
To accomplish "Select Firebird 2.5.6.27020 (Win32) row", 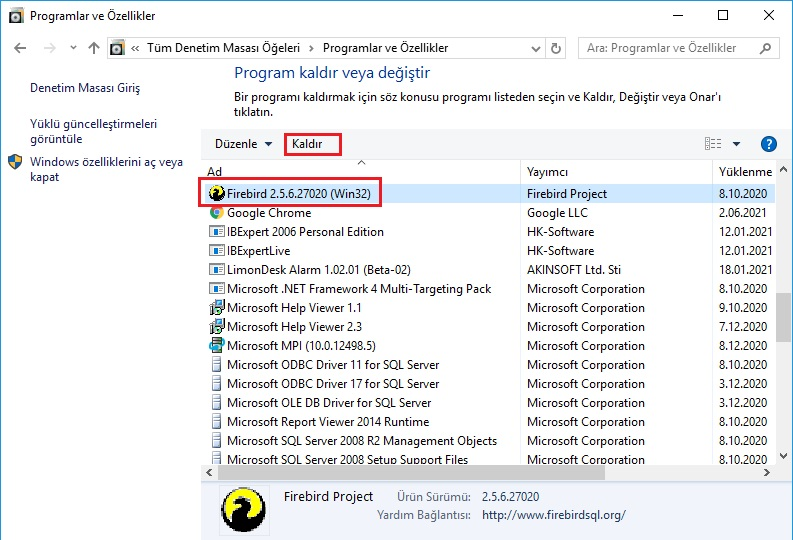I will [488, 194].
